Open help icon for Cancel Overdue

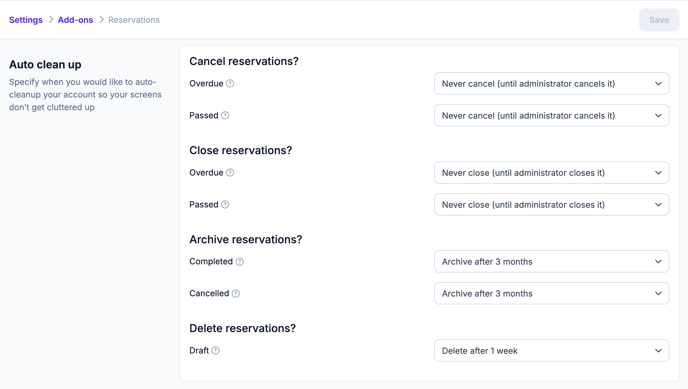[230, 83]
